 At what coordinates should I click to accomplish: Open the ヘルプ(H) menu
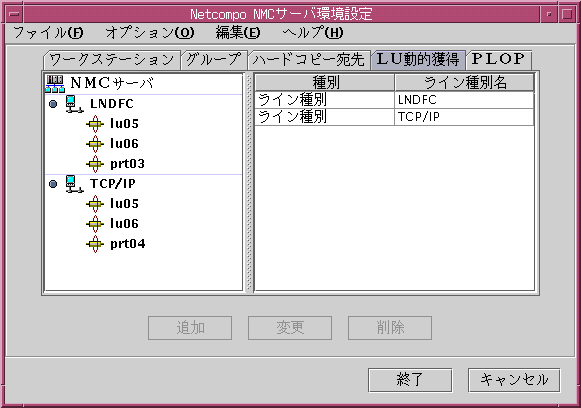pos(313,33)
